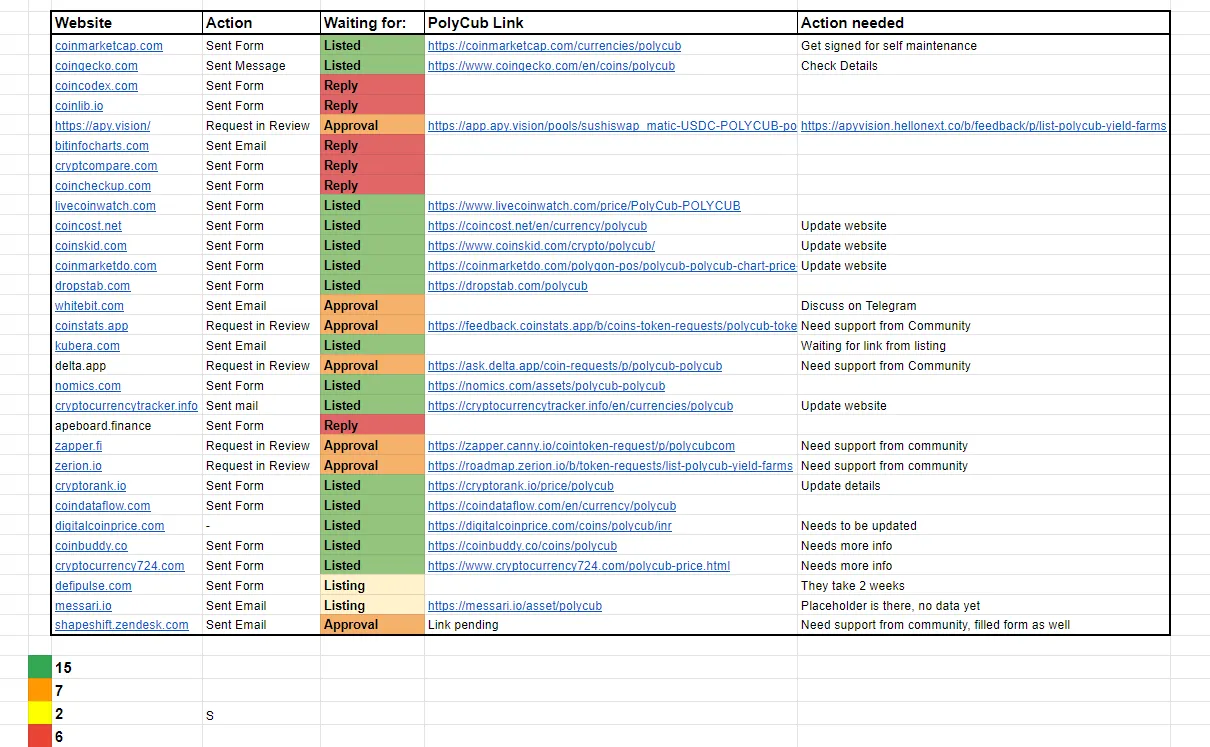Open the apyvision.hellonext.co feedback link
This screenshot has height=747, width=1210.
tap(983, 126)
